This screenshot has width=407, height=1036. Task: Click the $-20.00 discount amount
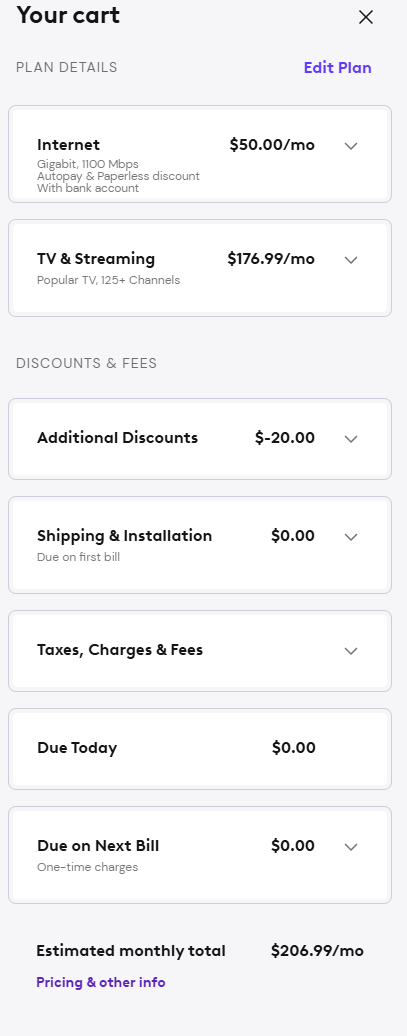(285, 438)
